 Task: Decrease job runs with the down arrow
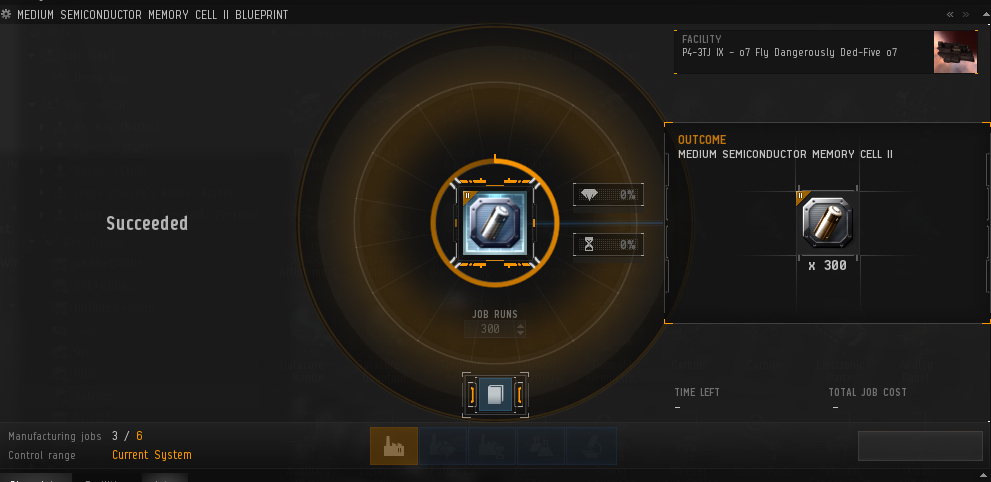(520, 332)
